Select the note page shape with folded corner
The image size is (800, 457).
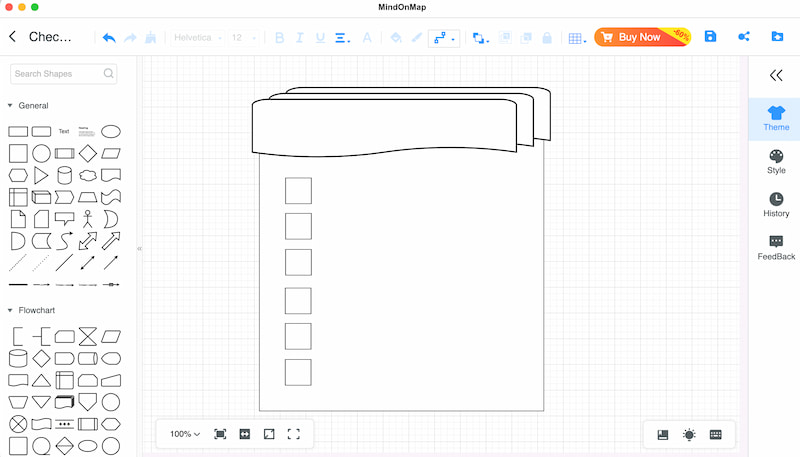point(18,219)
